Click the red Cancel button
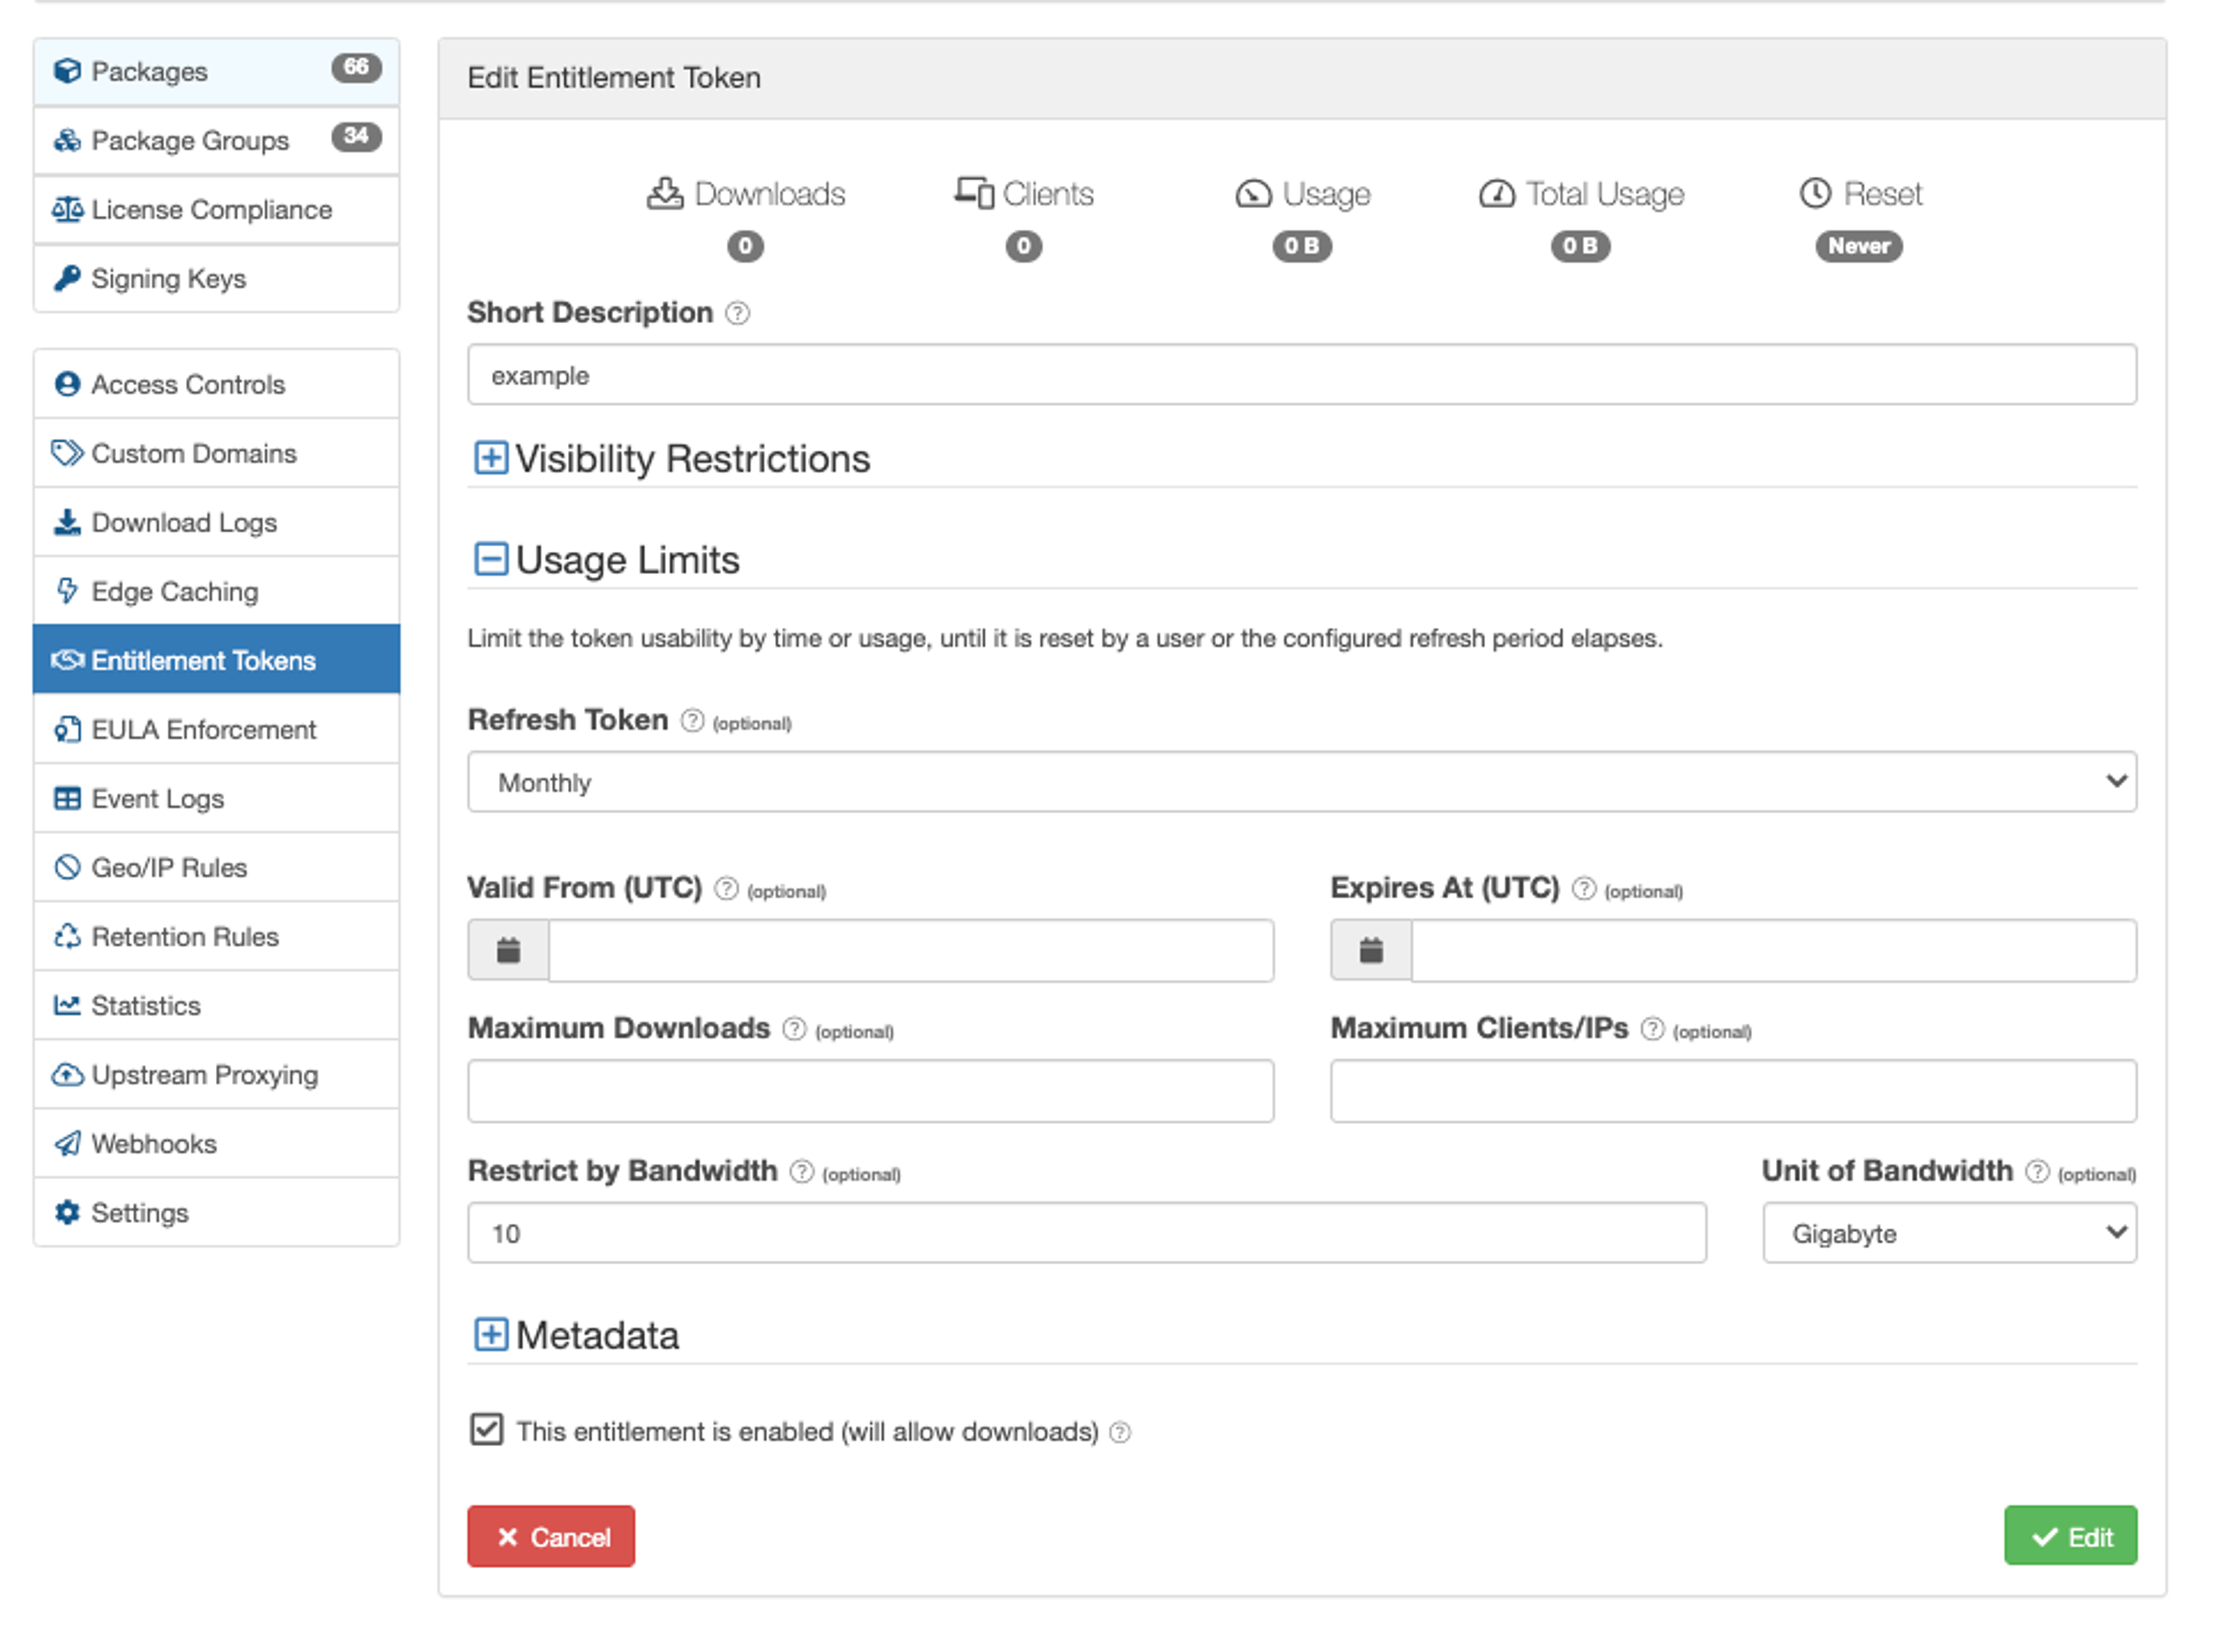 click(x=550, y=1536)
